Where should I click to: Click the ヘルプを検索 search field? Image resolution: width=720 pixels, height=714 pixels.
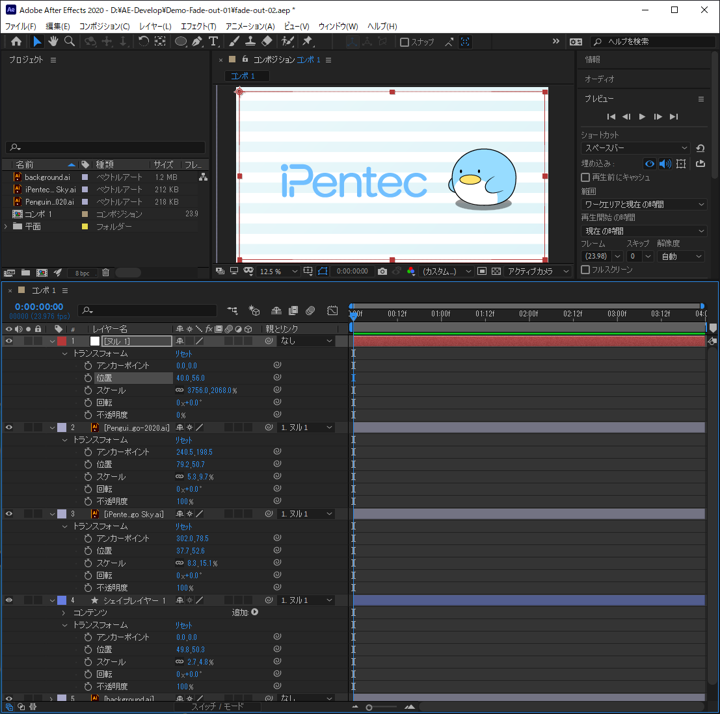click(653, 42)
